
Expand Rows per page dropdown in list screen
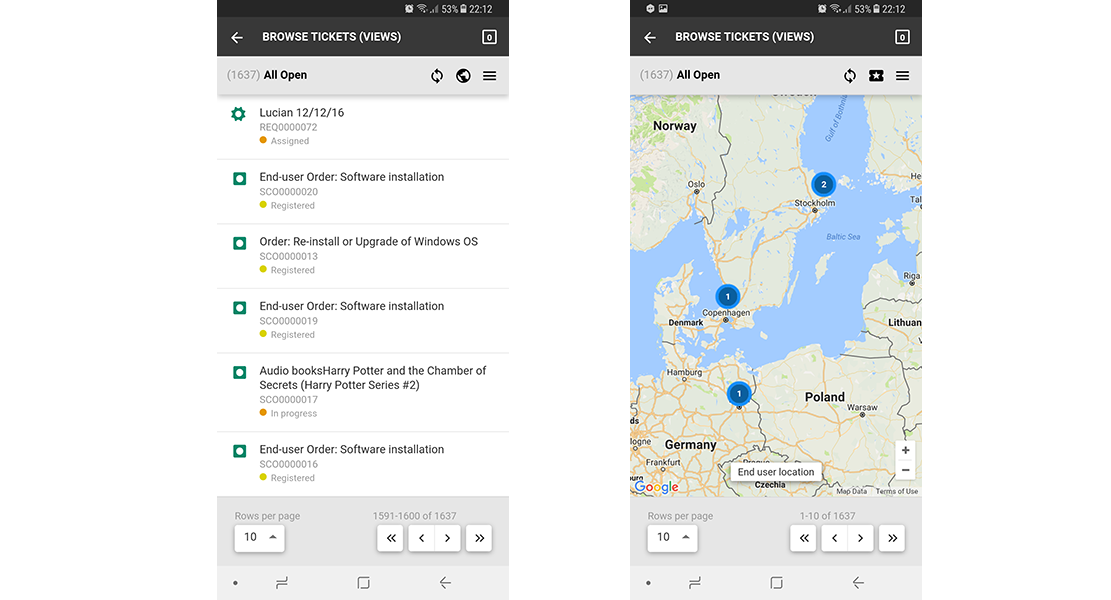coord(259,538)
